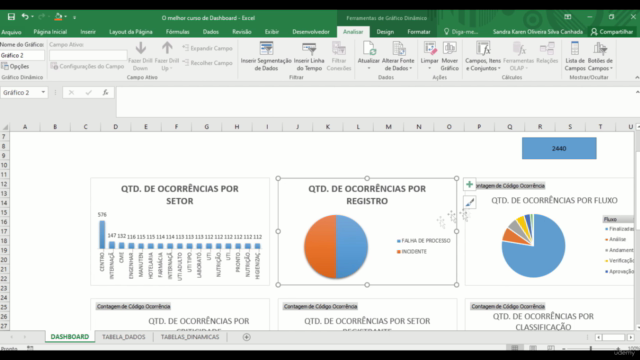Click Fazer Drill Down arrow icon
The height and width of the screenshot is (360, 640).
click(x=141, y=49)
